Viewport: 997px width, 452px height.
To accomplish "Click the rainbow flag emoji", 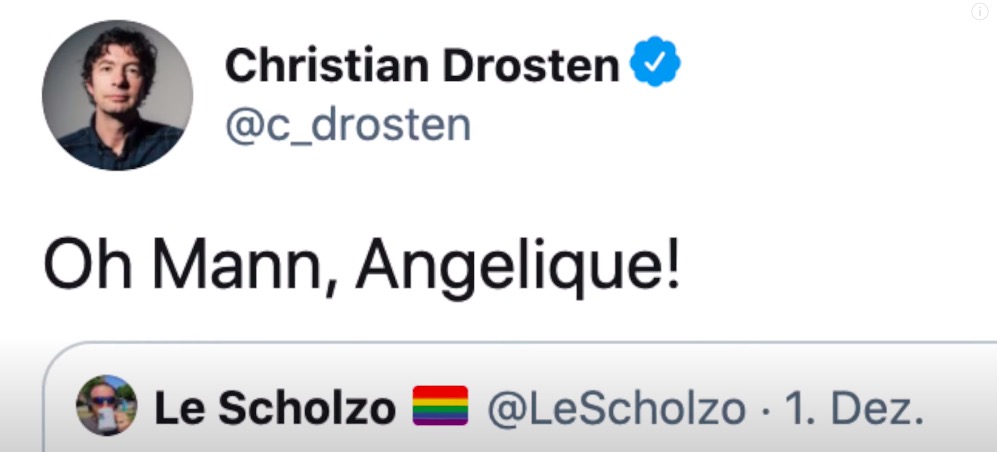I will (440, 406).
